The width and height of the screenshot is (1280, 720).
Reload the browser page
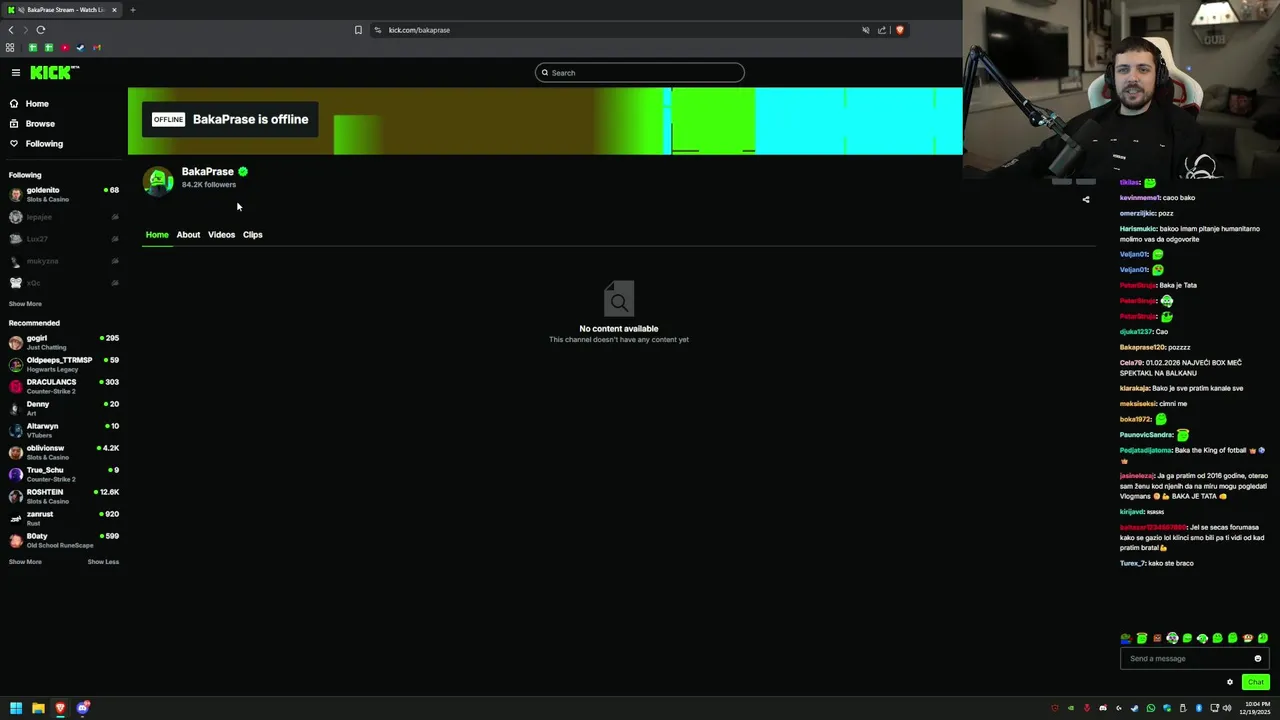point(41,30)
